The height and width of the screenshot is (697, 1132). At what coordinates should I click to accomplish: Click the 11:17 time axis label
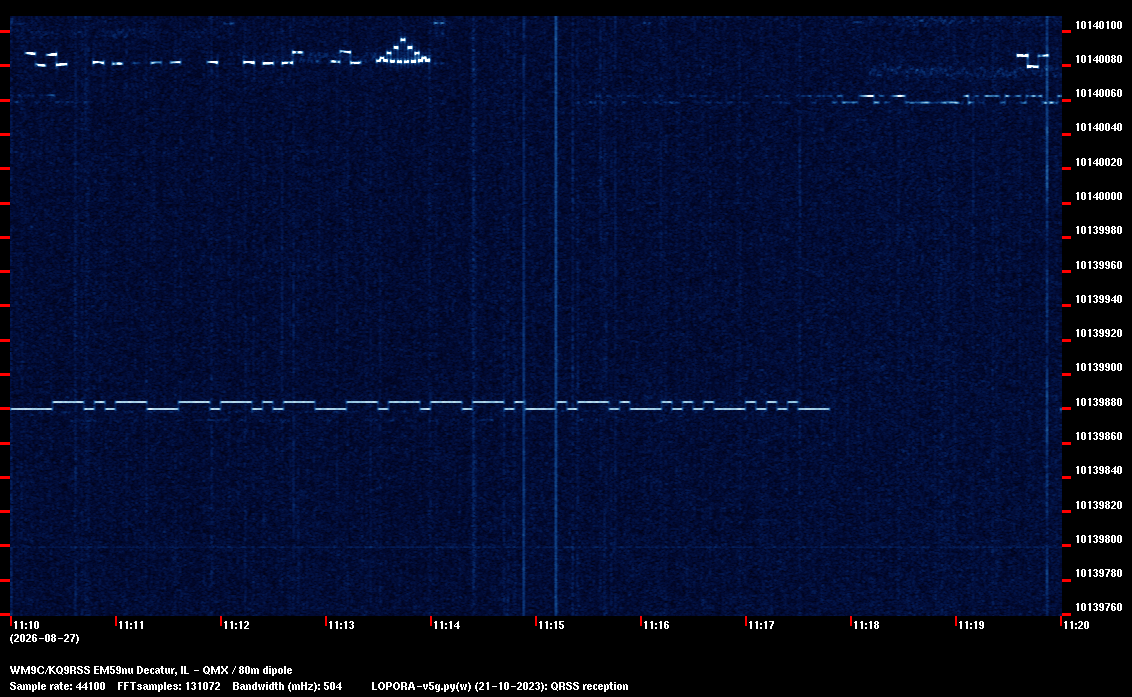[762, 625]
